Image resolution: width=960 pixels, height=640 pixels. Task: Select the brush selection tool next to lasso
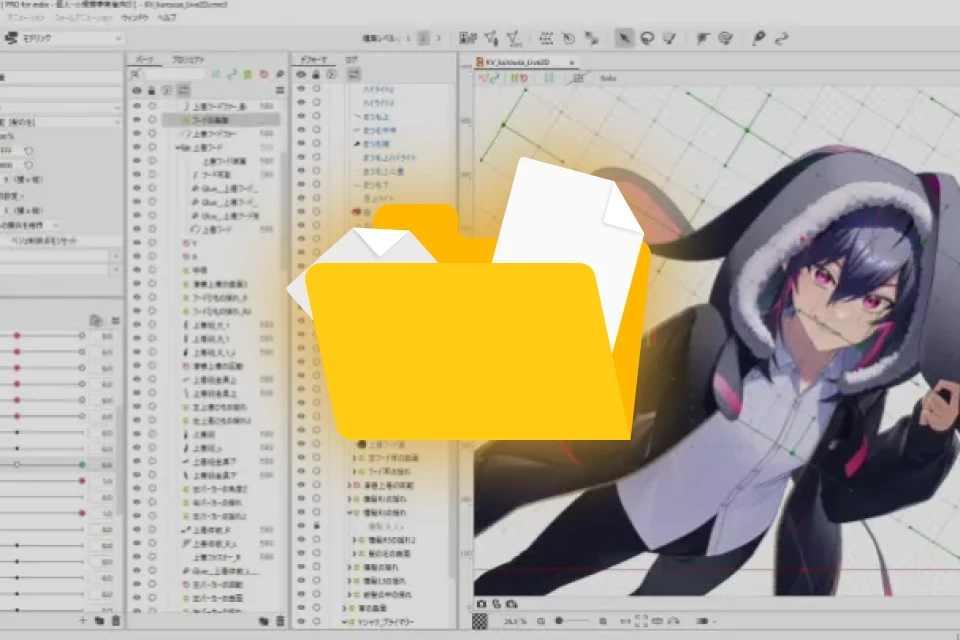coord(669,39)
